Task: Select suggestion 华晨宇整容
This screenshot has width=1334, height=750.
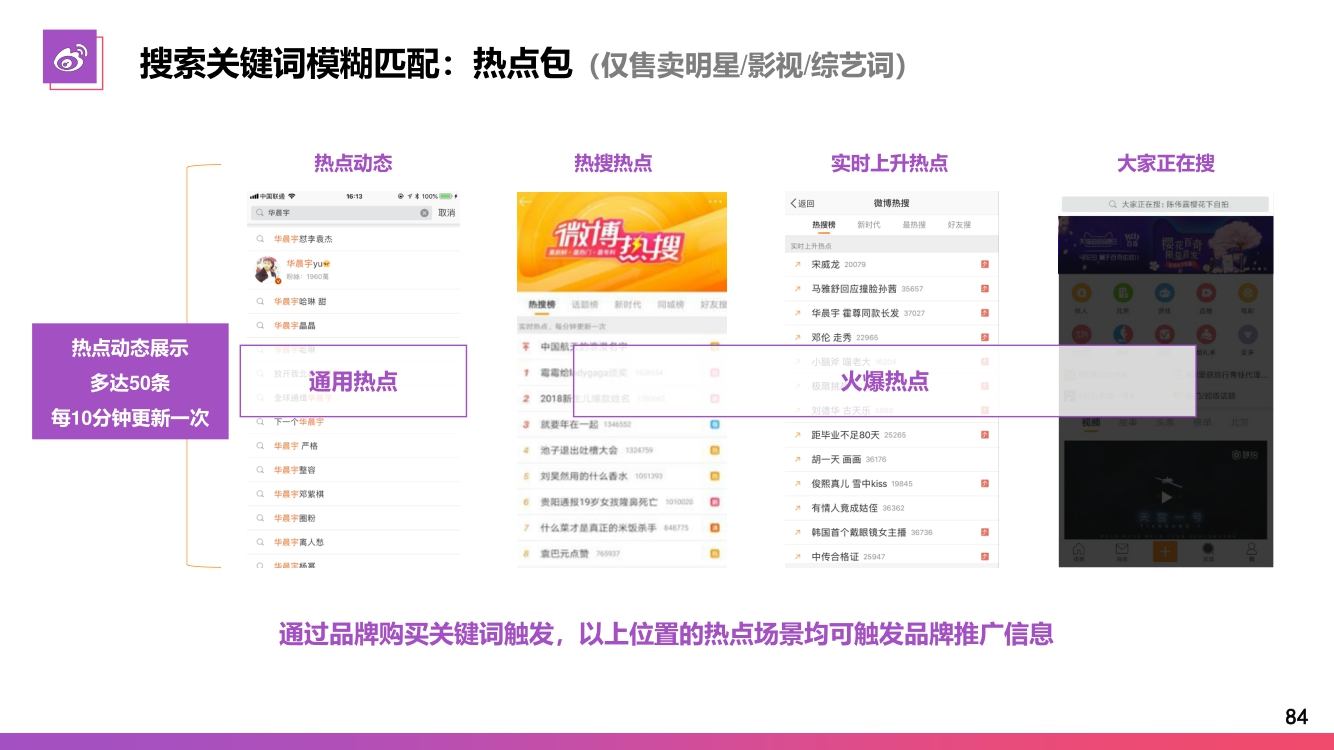Action: 295,470
